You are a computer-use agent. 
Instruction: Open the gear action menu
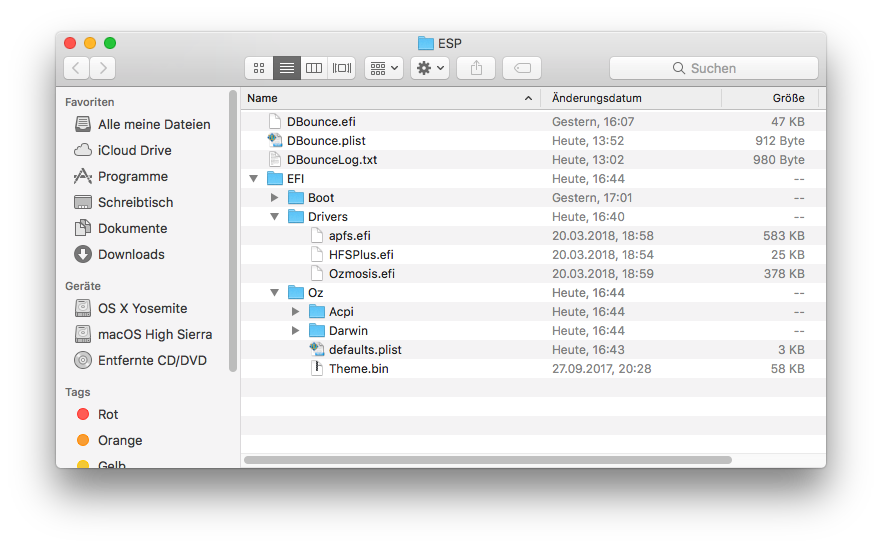pos(430,68)
